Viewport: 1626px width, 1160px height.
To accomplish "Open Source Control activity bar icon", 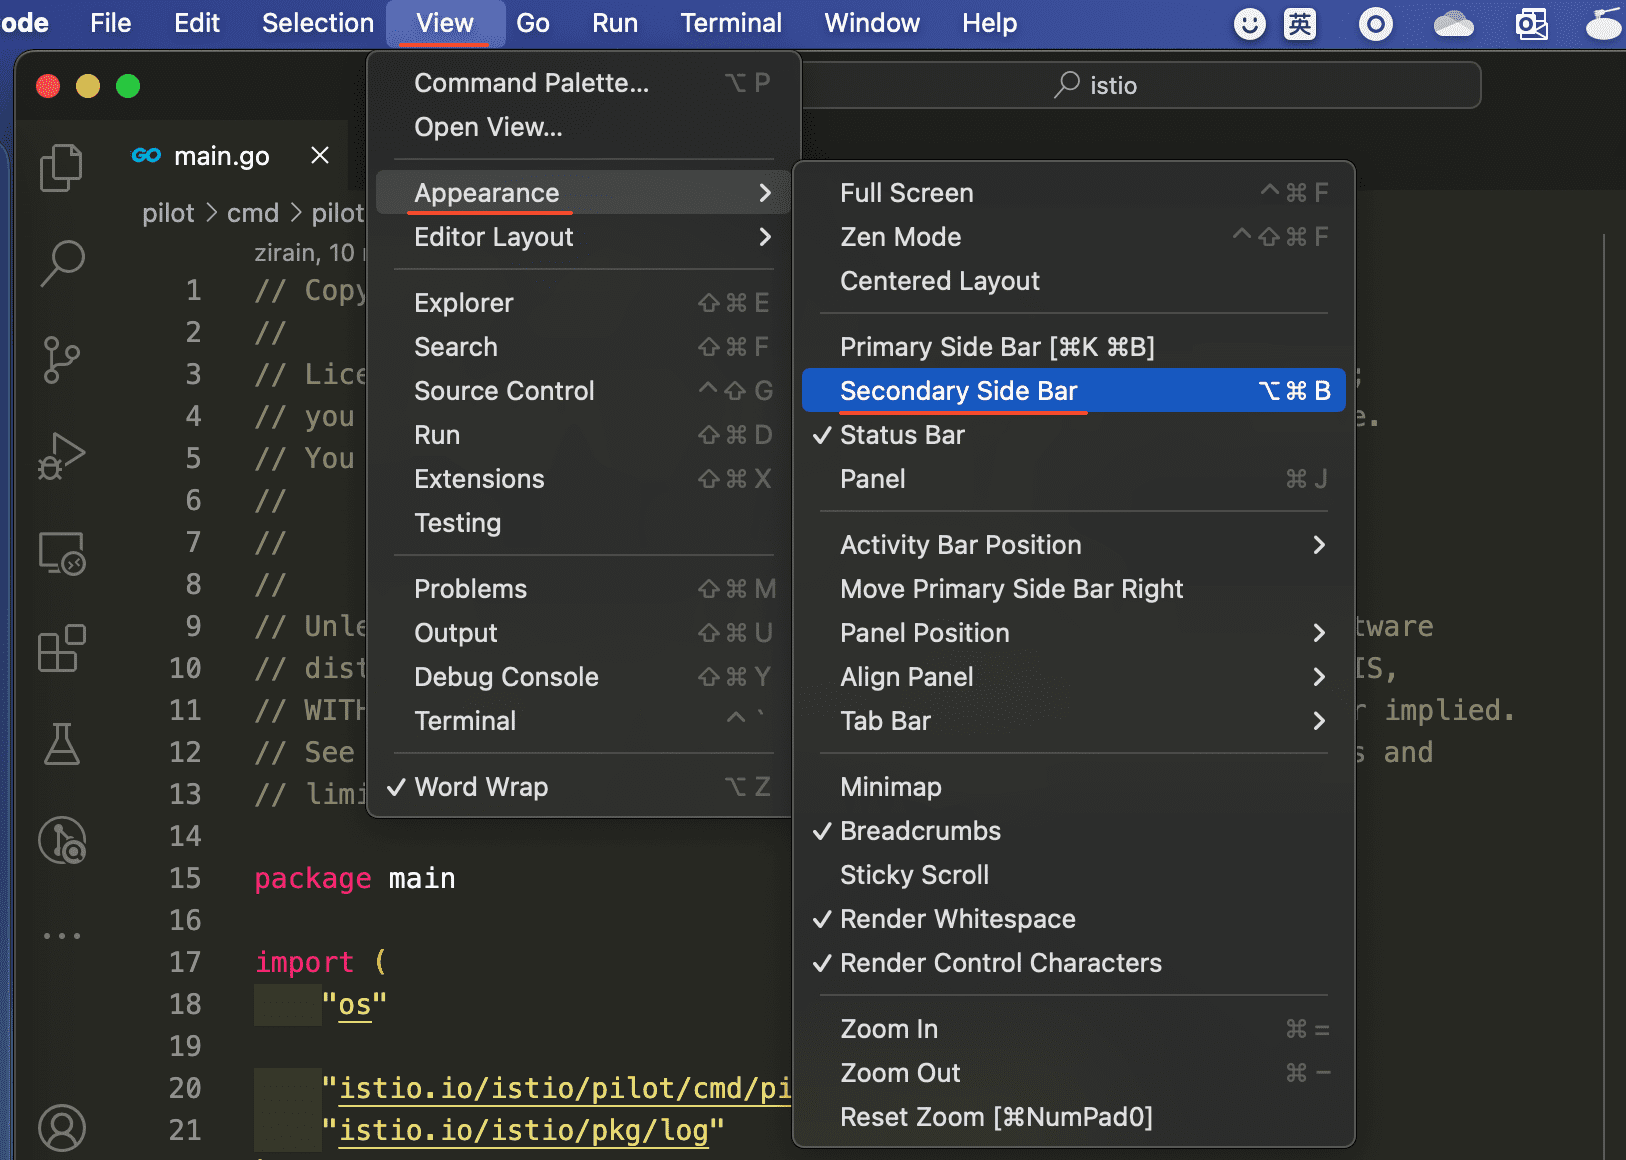I will pyautogui.click(x=61, y=359).
